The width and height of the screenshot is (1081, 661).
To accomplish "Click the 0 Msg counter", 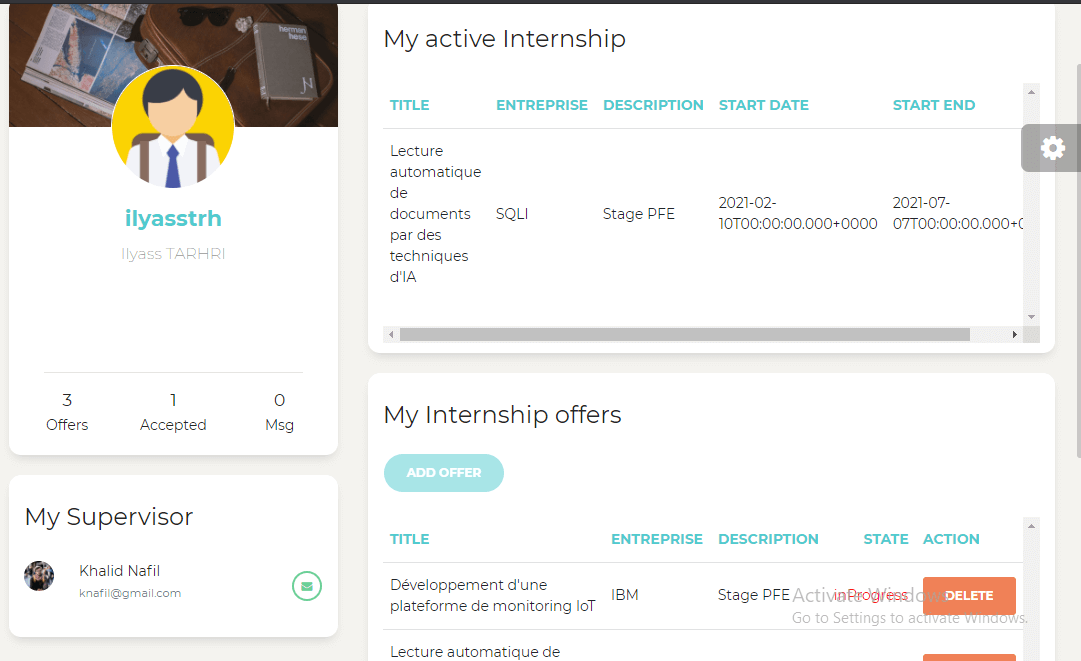I will [x=279, y=412].
